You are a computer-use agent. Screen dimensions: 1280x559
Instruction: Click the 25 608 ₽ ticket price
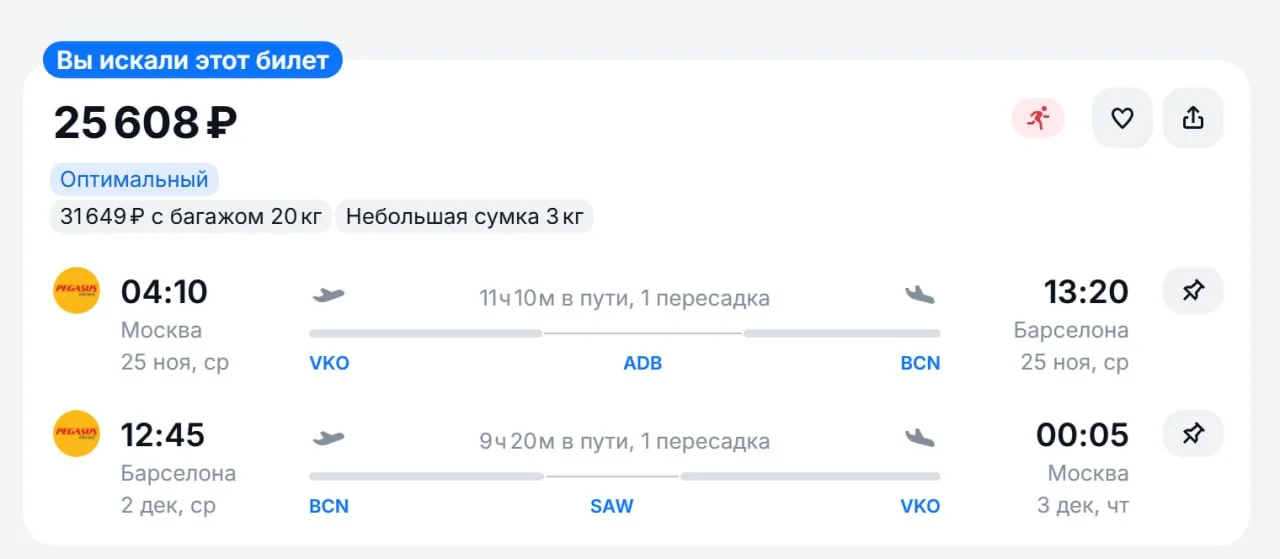coord(145,122)
